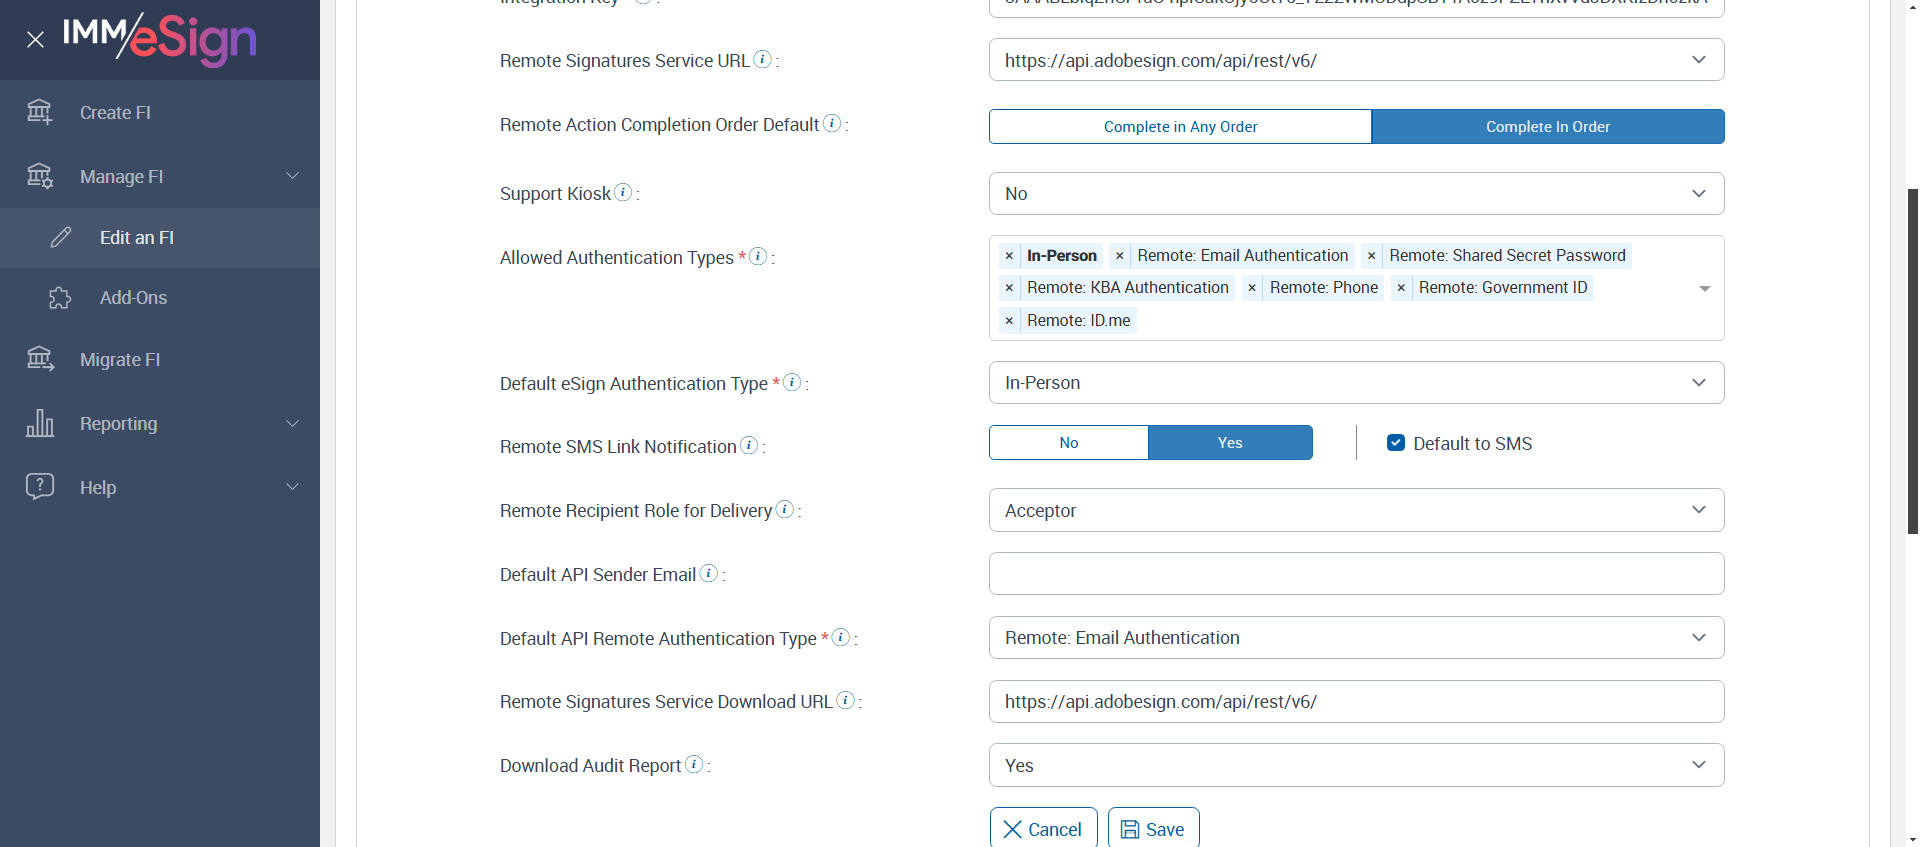Select Complete in Any Order option
The width and height of the screenshot is (1920, 847).
1180,127
